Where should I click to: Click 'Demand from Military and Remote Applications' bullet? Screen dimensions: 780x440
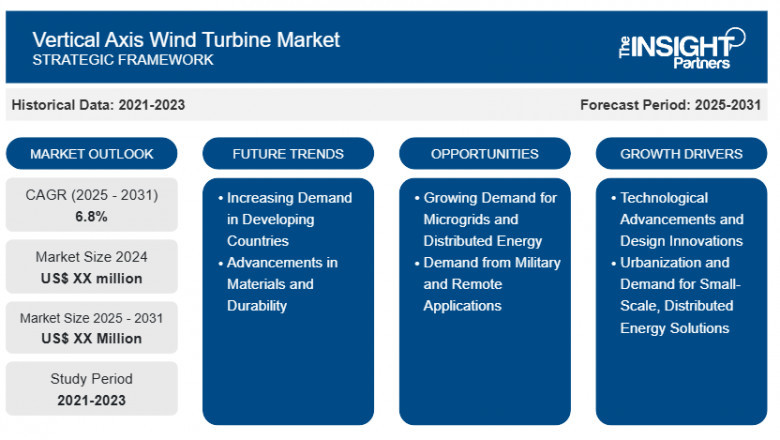(x=488, y=284)
